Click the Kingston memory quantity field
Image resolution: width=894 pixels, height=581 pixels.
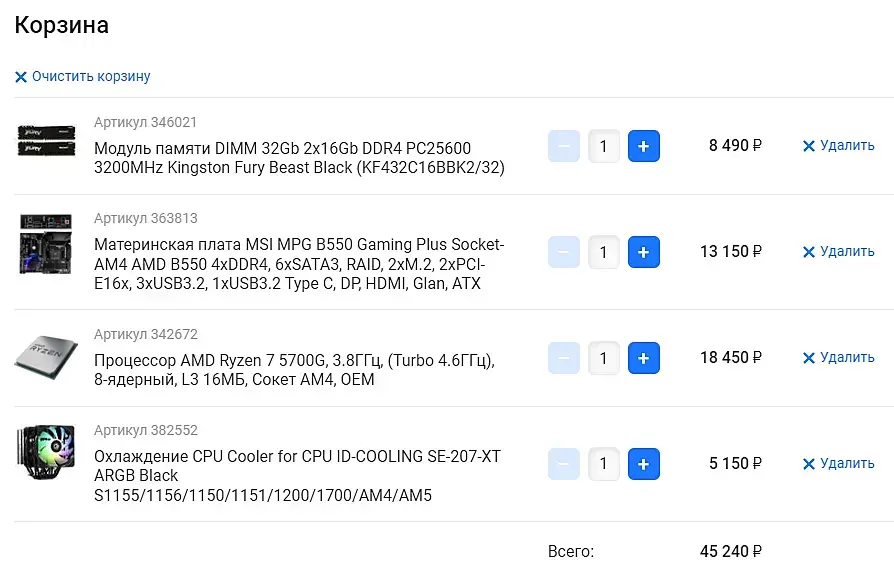[x=603, y=146]
